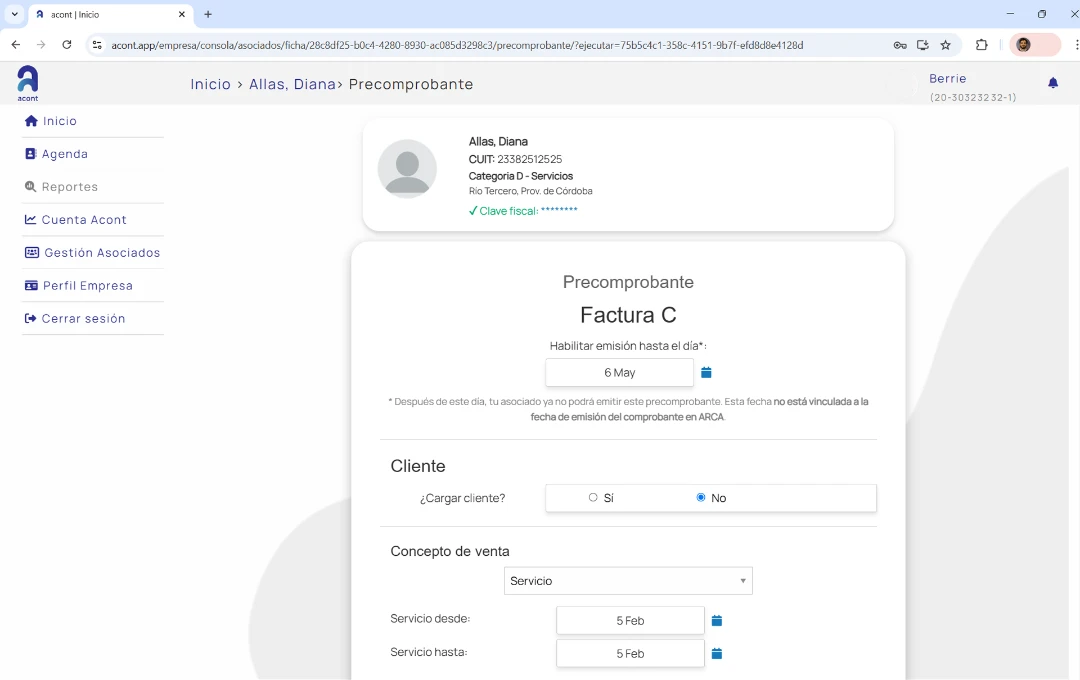
Task: Click the 6 May date input field
Action: pos(619,371)
